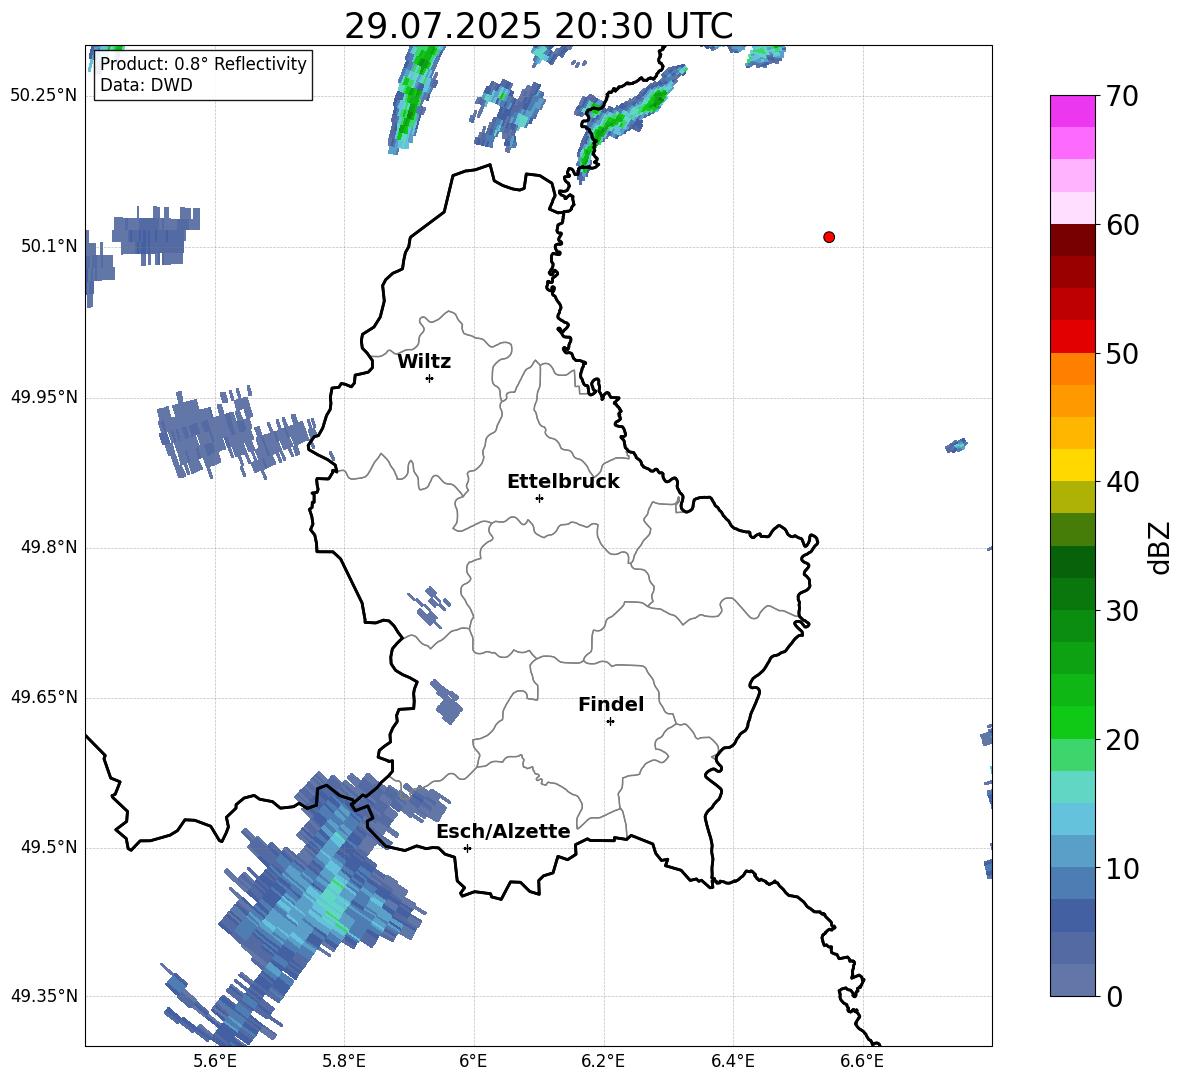Click the colorbar tick label 60
The height and width of the screenshot is (1081, 1184).
click(x=1122, y=225)
